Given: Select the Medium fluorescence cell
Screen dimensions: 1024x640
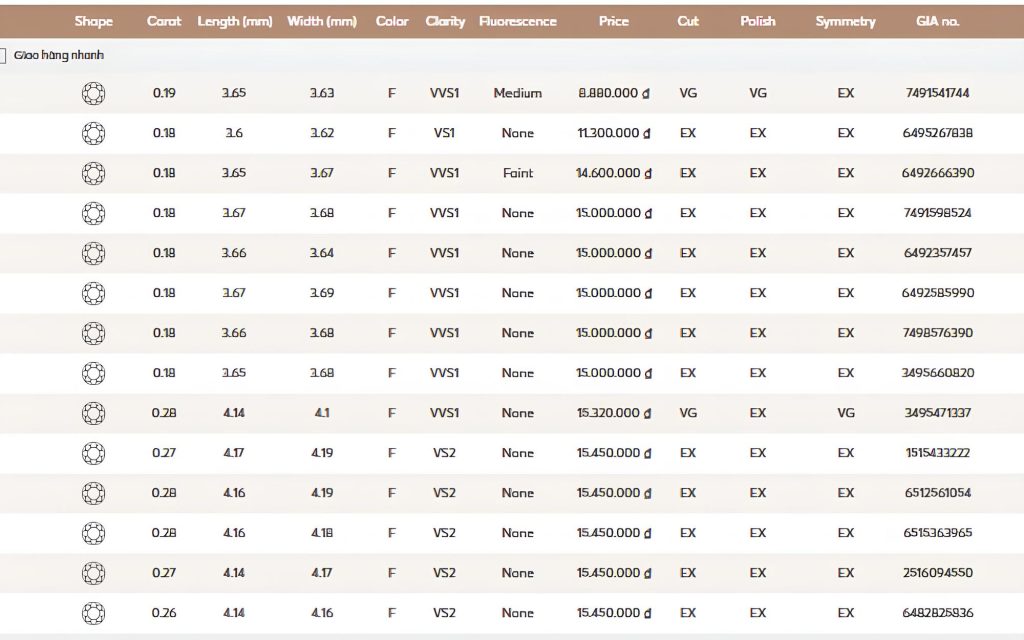Looking at the screenshot, I should (518, 93).
